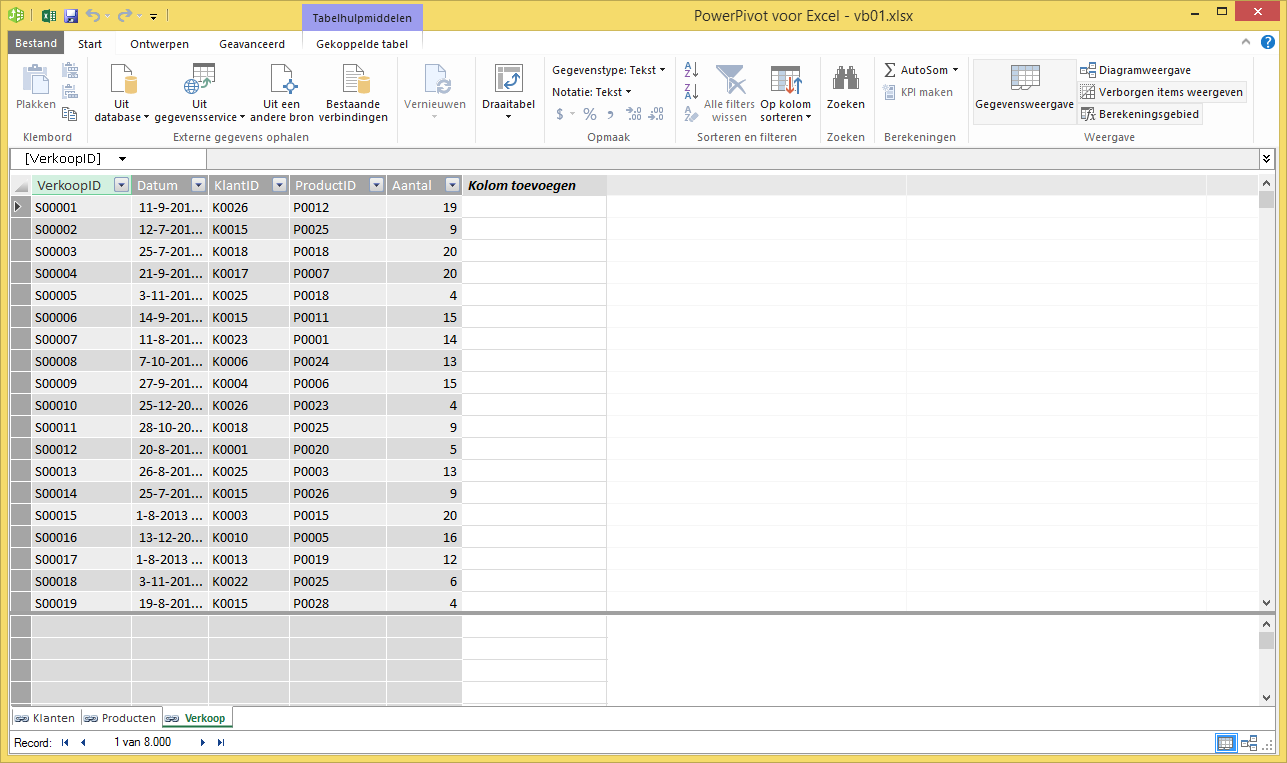Select the Gekoppelde tabel ribbon tab

(x=362, y=44)
